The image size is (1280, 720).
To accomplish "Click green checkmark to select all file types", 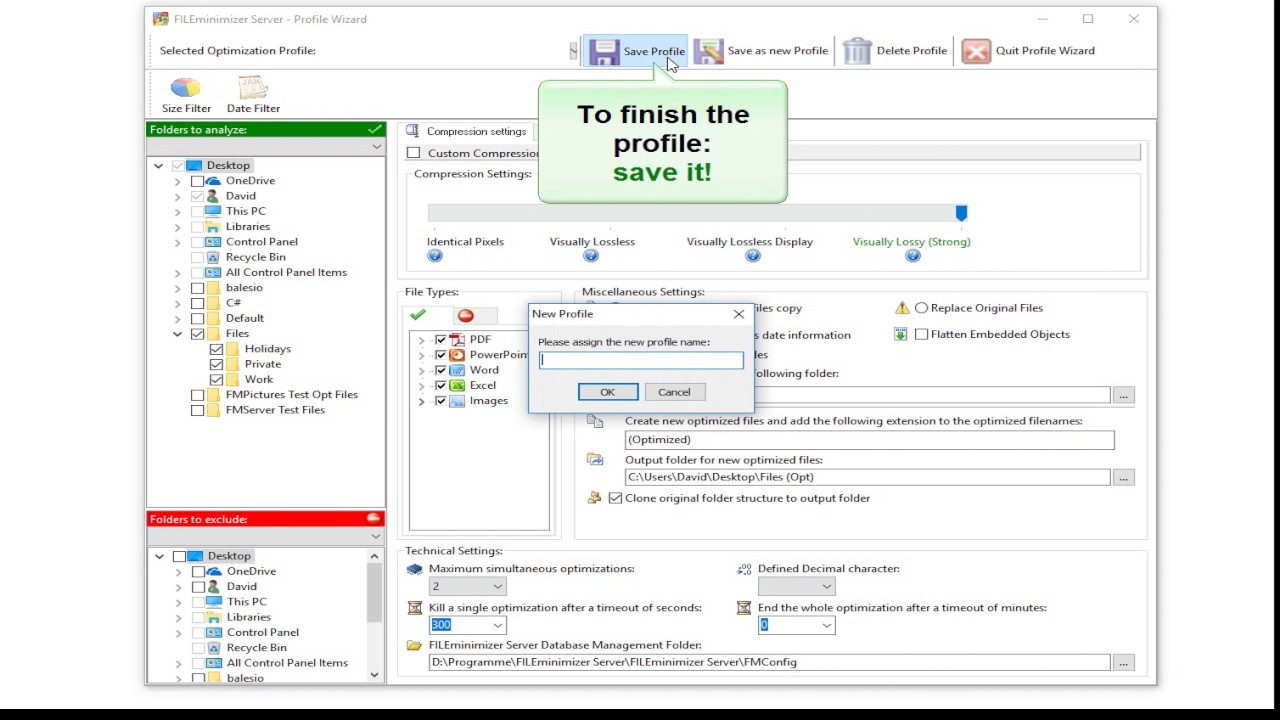I will coord(418,315).
